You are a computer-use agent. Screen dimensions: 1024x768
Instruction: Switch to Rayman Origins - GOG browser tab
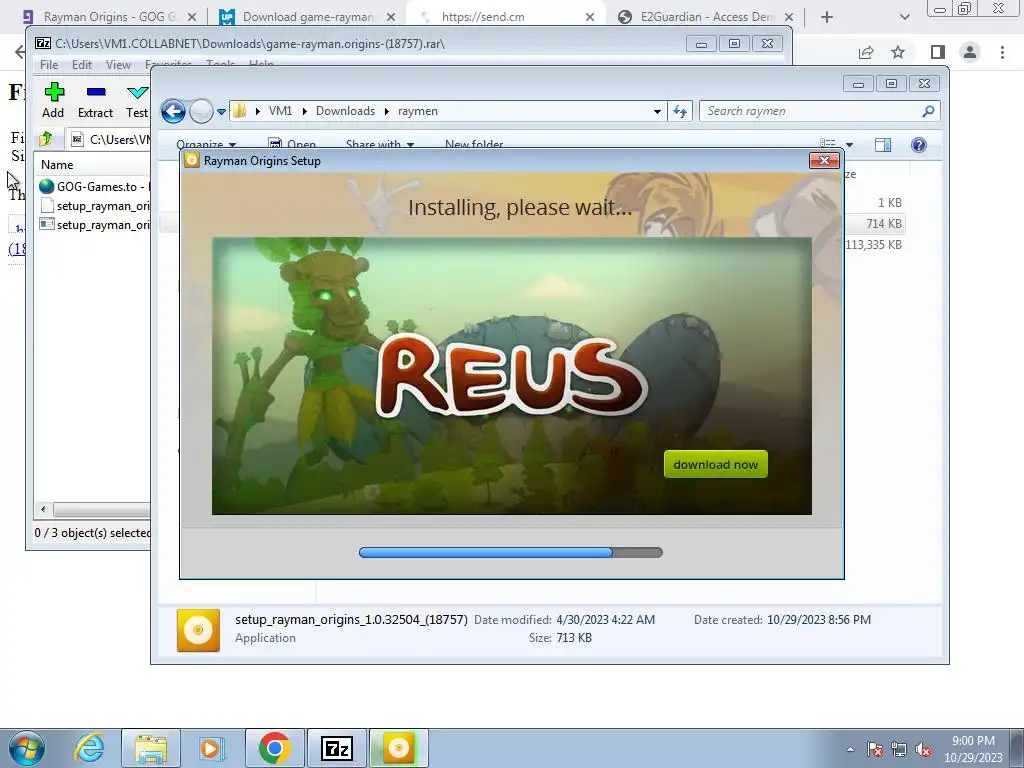[109, 17]
